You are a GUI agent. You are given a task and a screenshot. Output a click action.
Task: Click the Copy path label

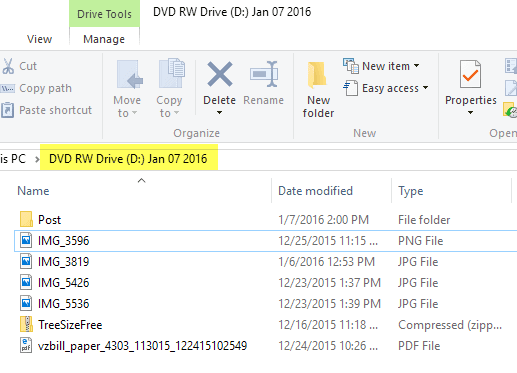point(45,88)
